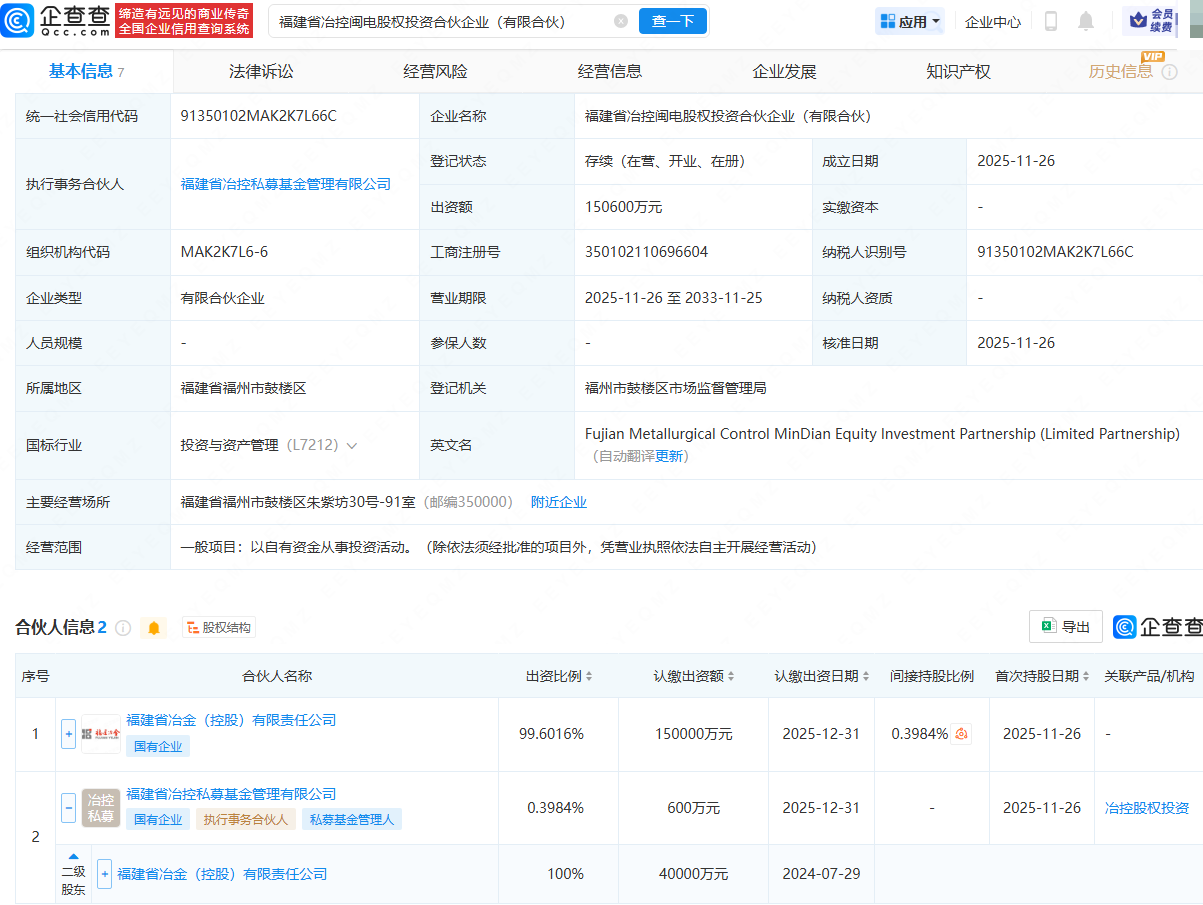The width and height of the screenshot is (1203, 905).
Task: Expand the L7212 industry code chevron
Action: pos(352,444)
